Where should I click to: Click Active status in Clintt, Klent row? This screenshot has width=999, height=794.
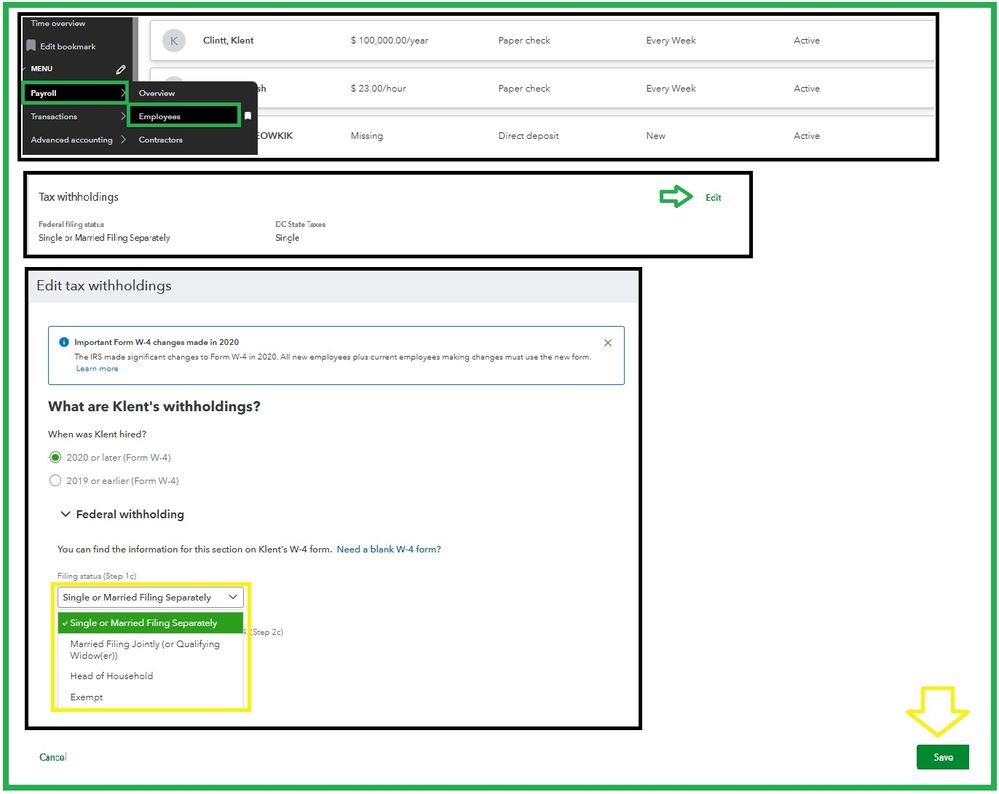807,40
